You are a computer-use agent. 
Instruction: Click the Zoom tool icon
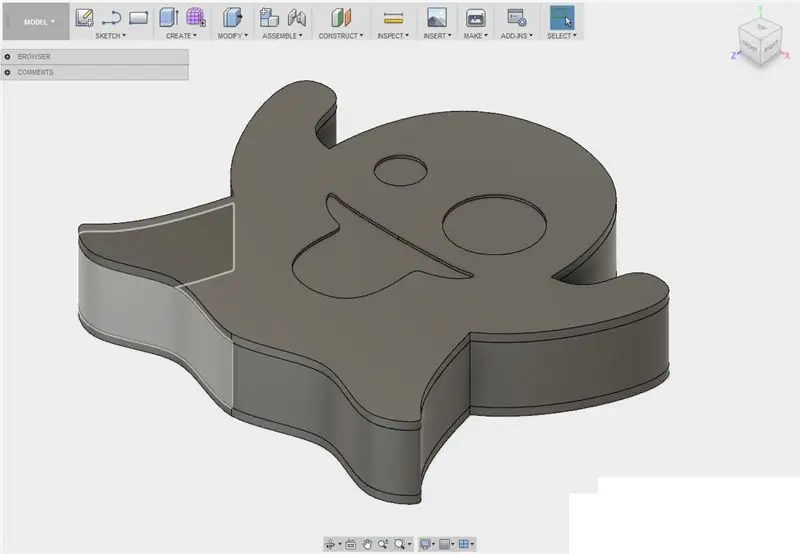click(x=383, y=544)
